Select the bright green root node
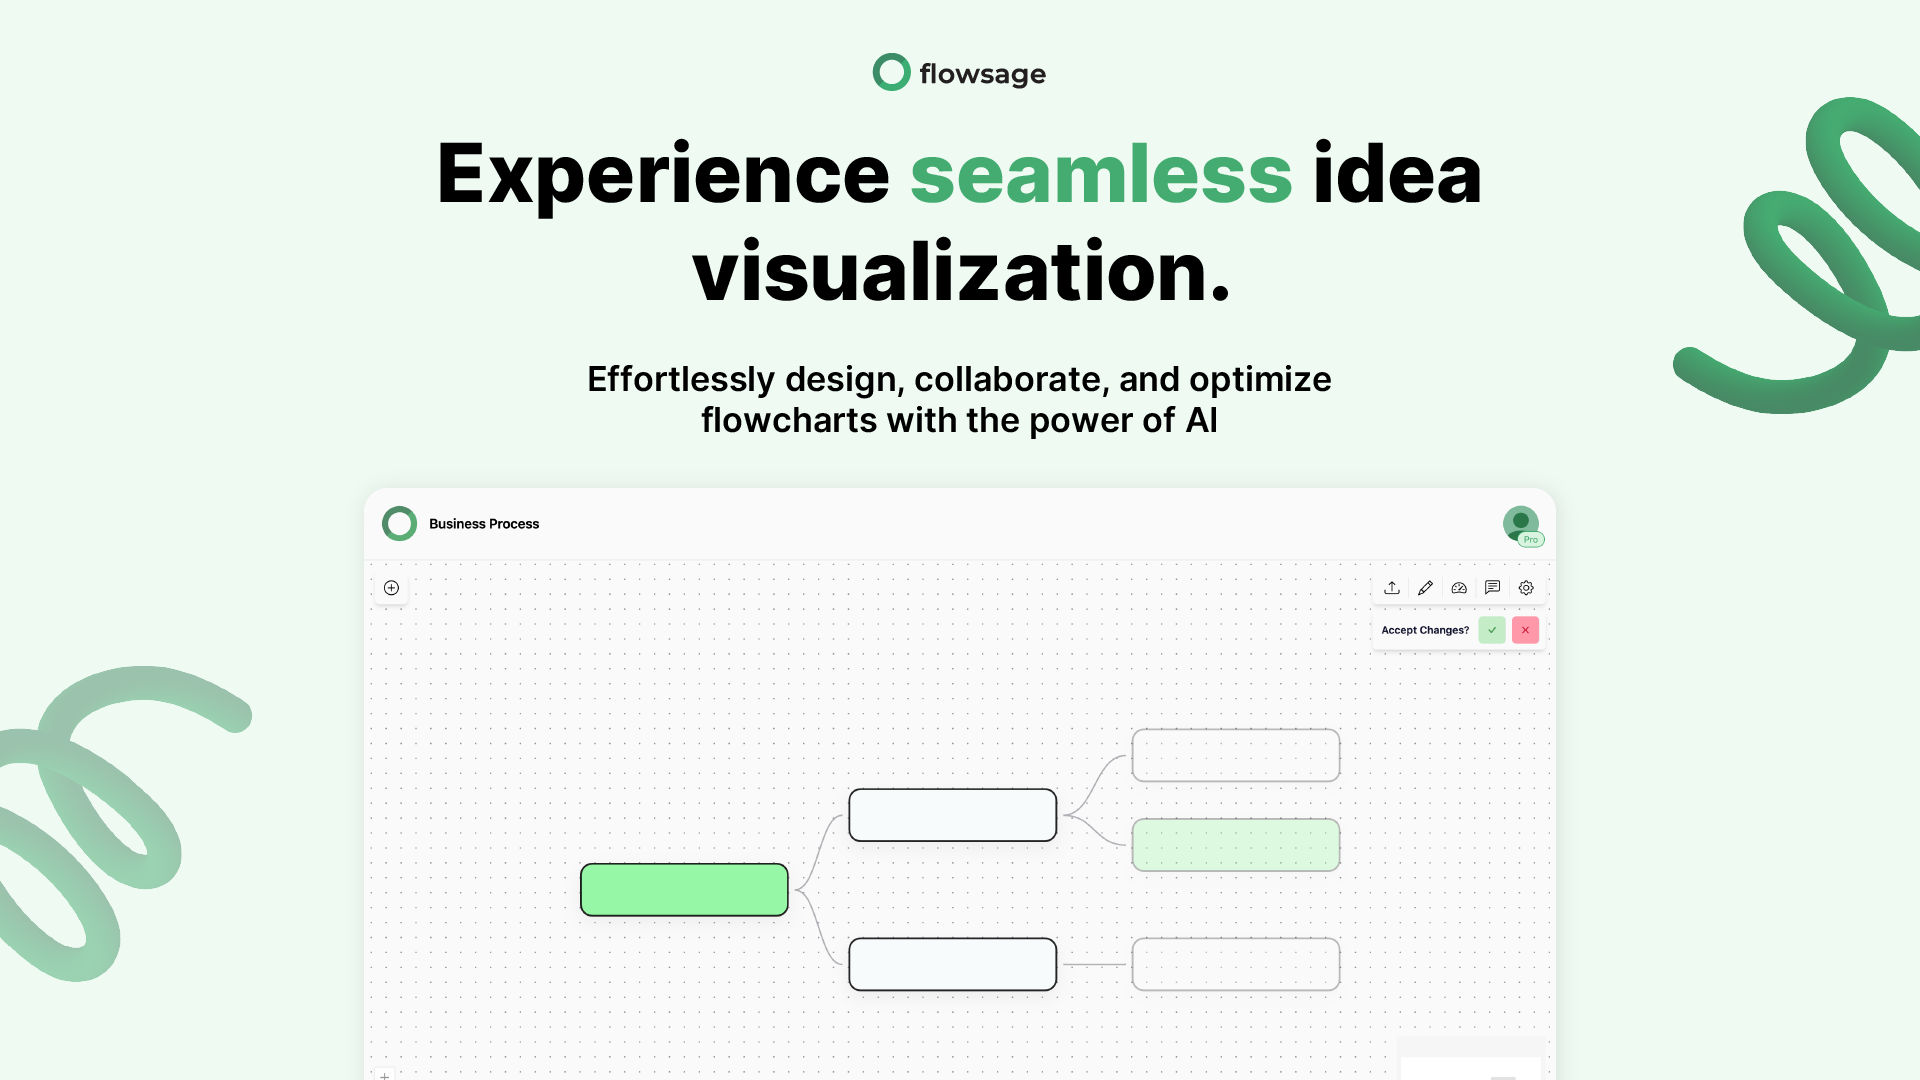Viewport: 1920px width, 1080px height. click(684, 890)
